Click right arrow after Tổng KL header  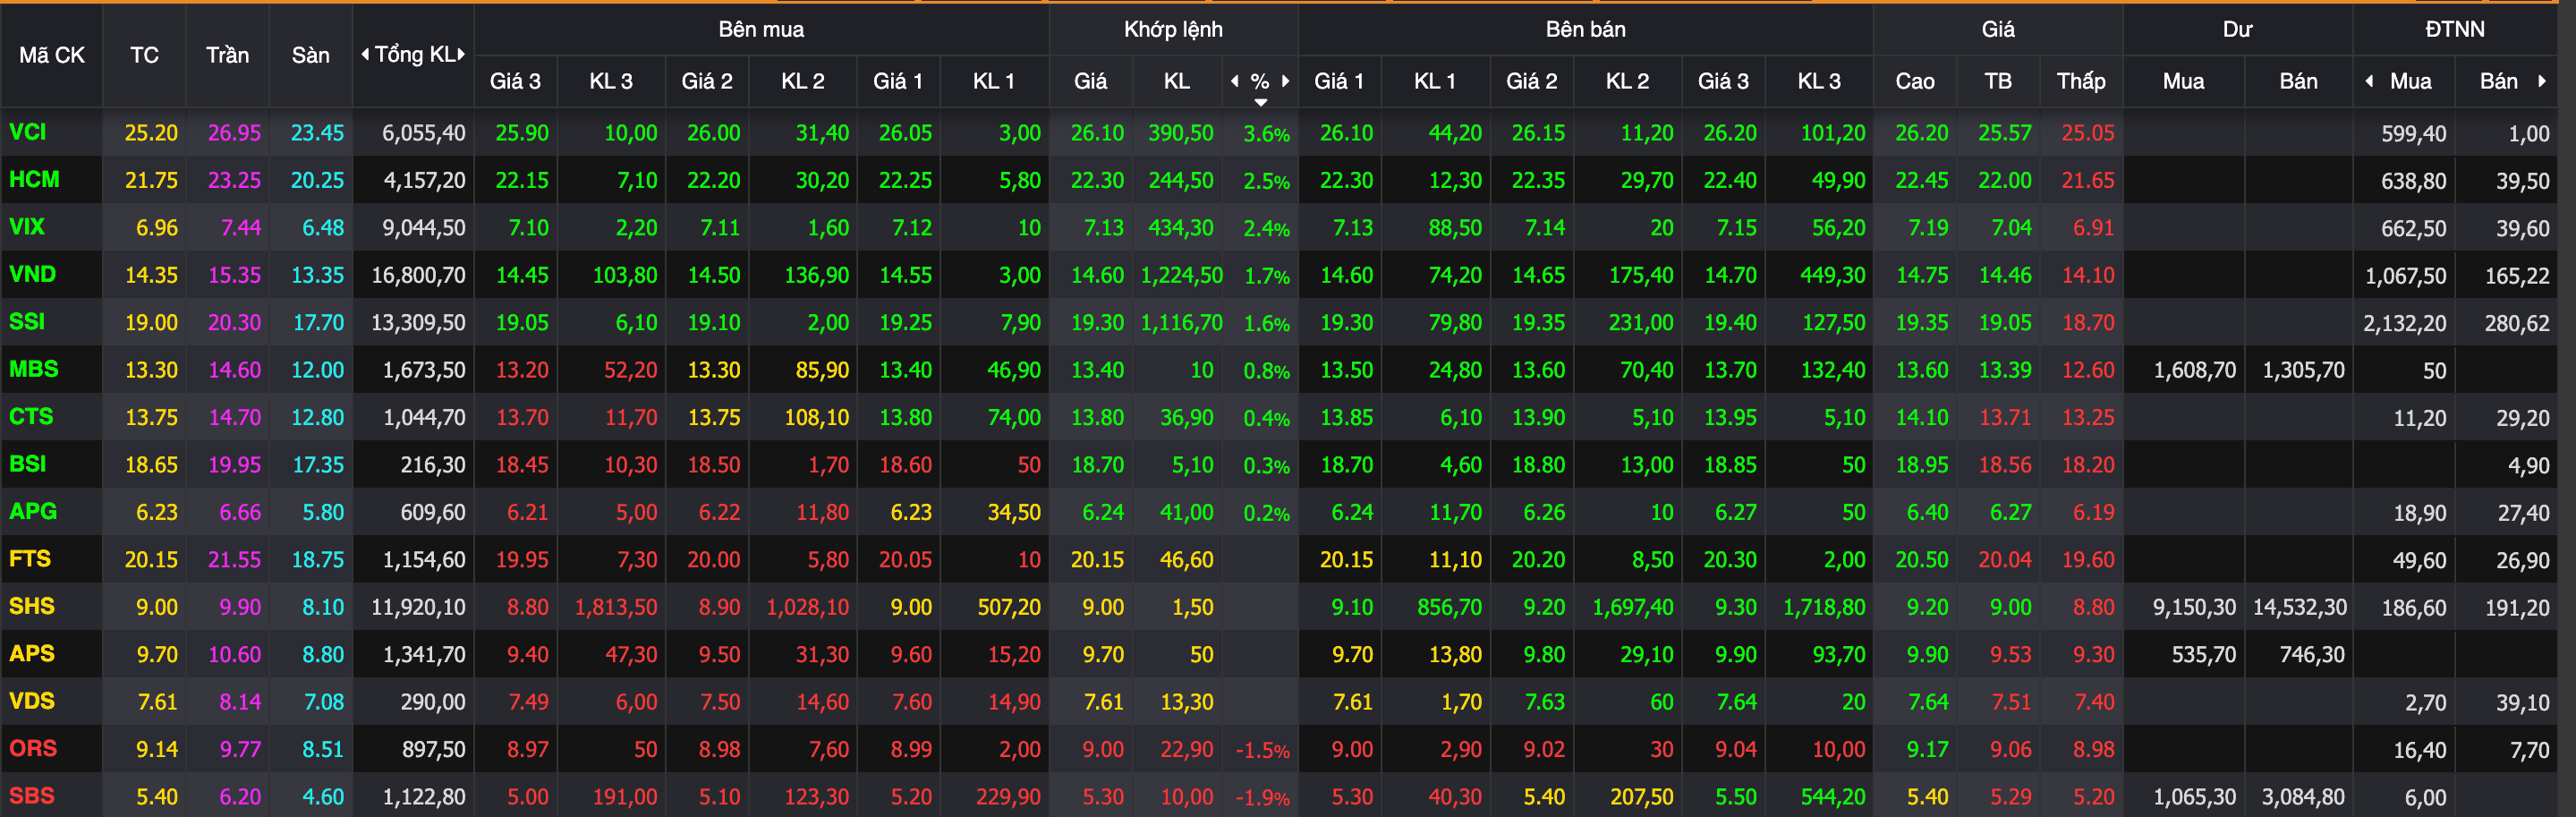(x=461, y=55)
